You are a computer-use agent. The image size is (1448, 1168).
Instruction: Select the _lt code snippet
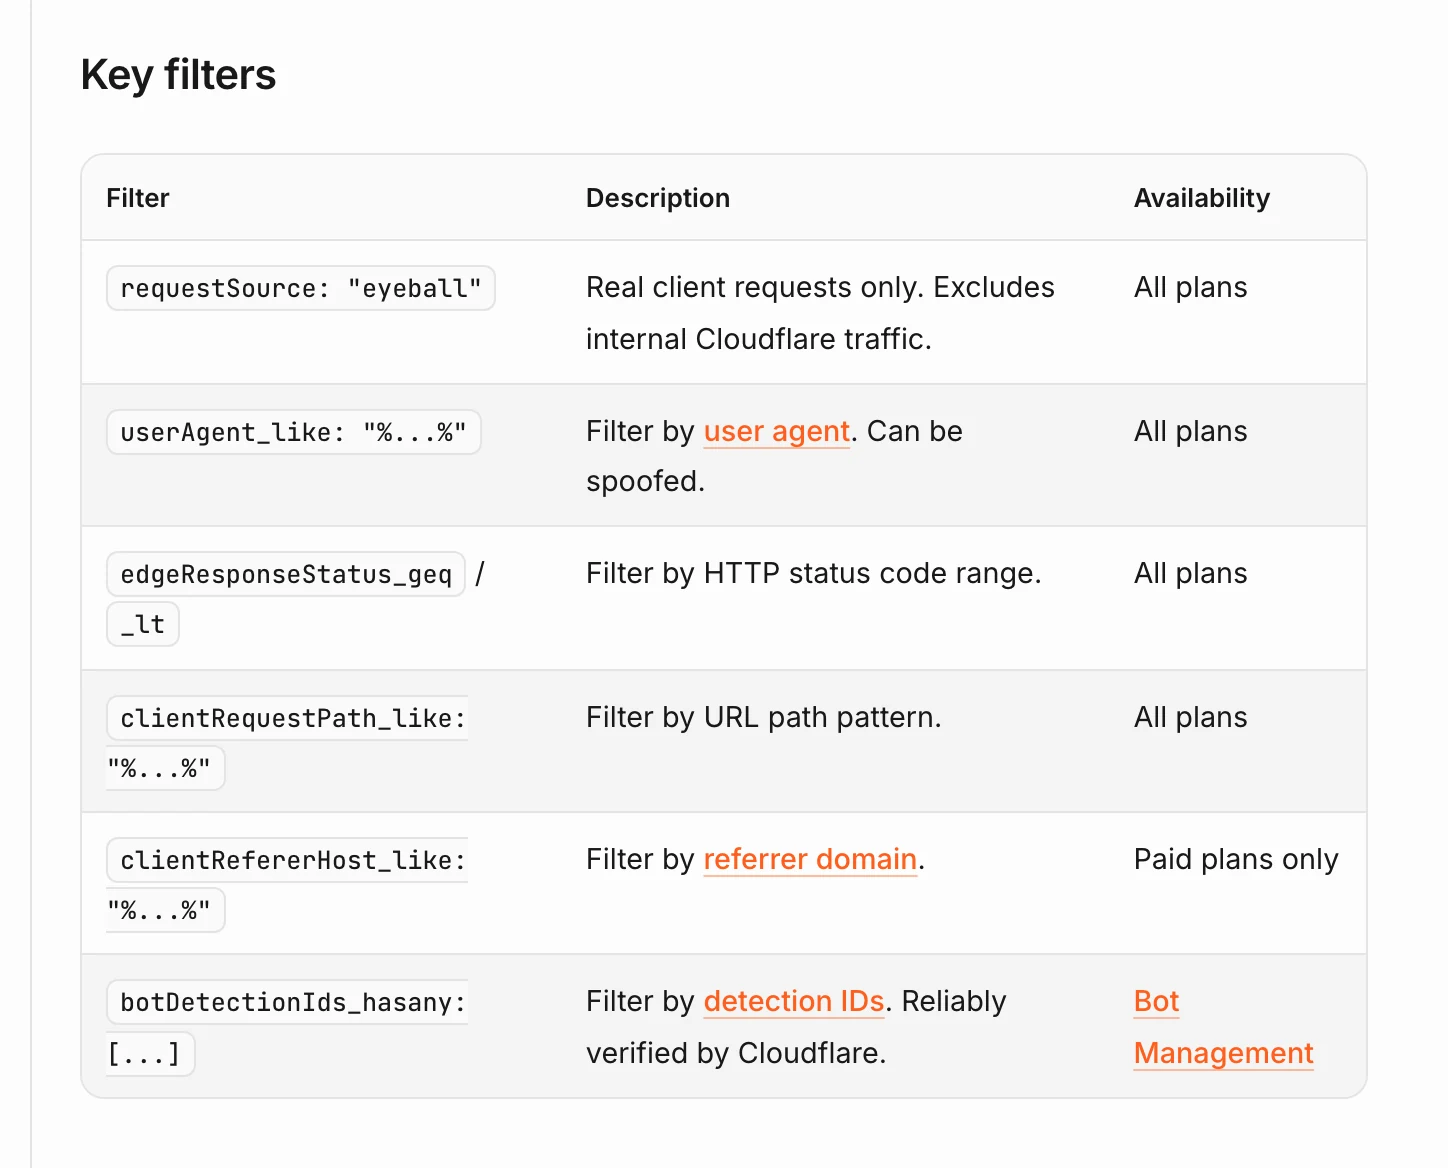pyautogui.click(x=143, y=624)
